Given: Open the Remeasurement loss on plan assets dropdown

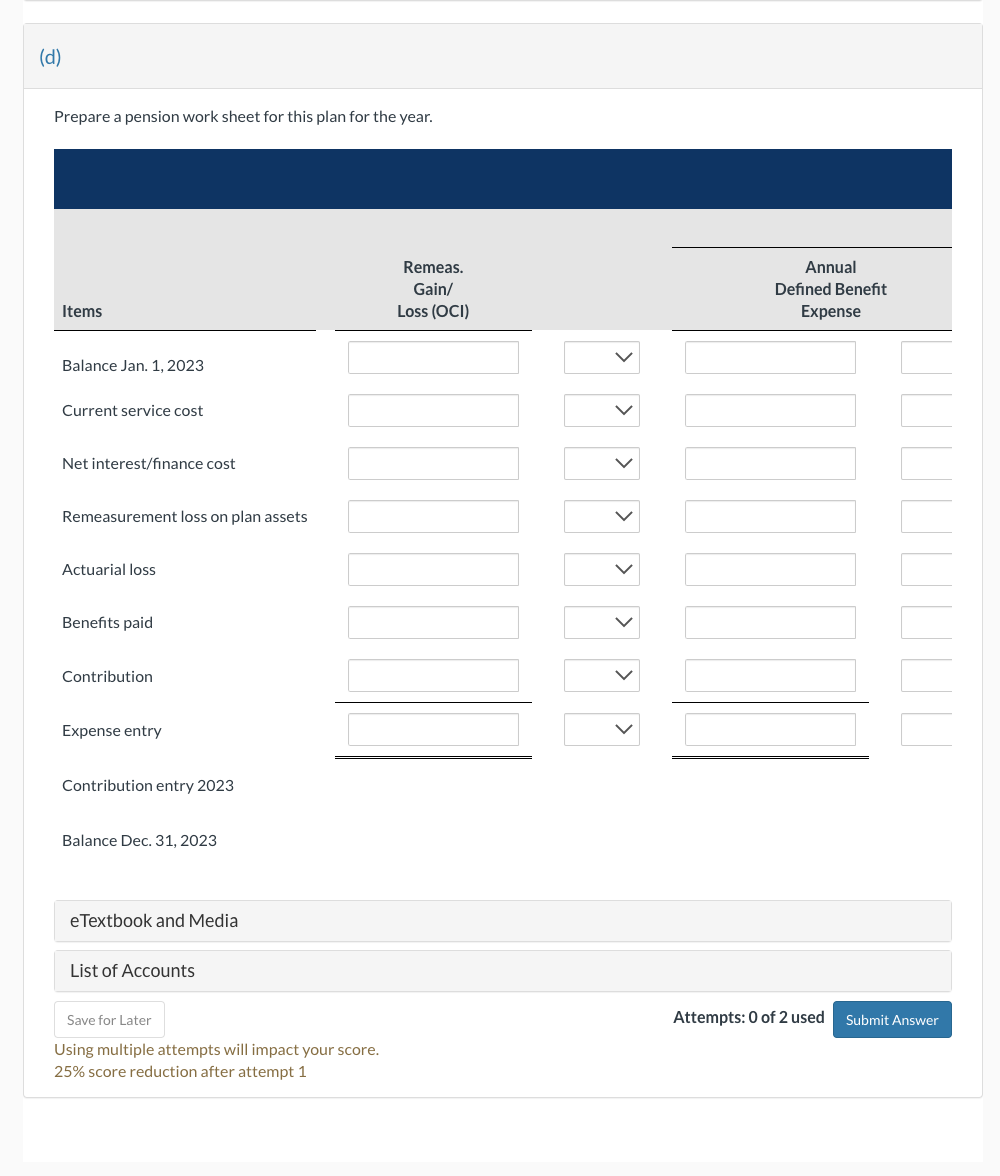Looking at the screenshot, I should pyautogui.click(x=601, y=516).
